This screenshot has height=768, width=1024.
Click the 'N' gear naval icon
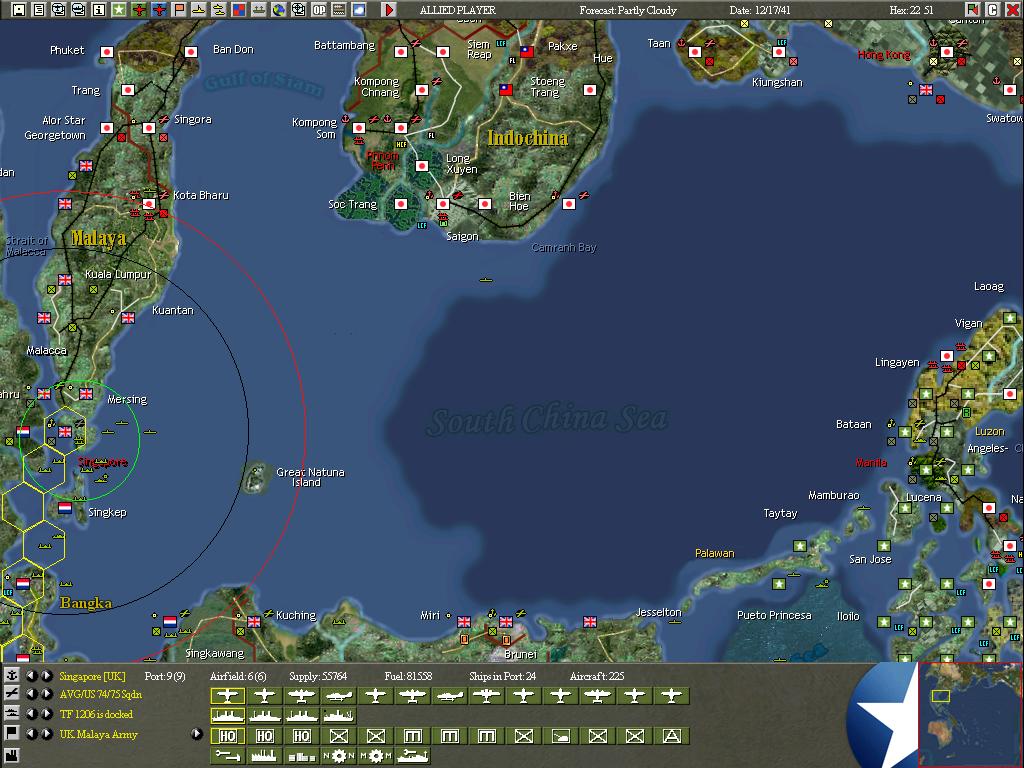[x=338, y=756]
